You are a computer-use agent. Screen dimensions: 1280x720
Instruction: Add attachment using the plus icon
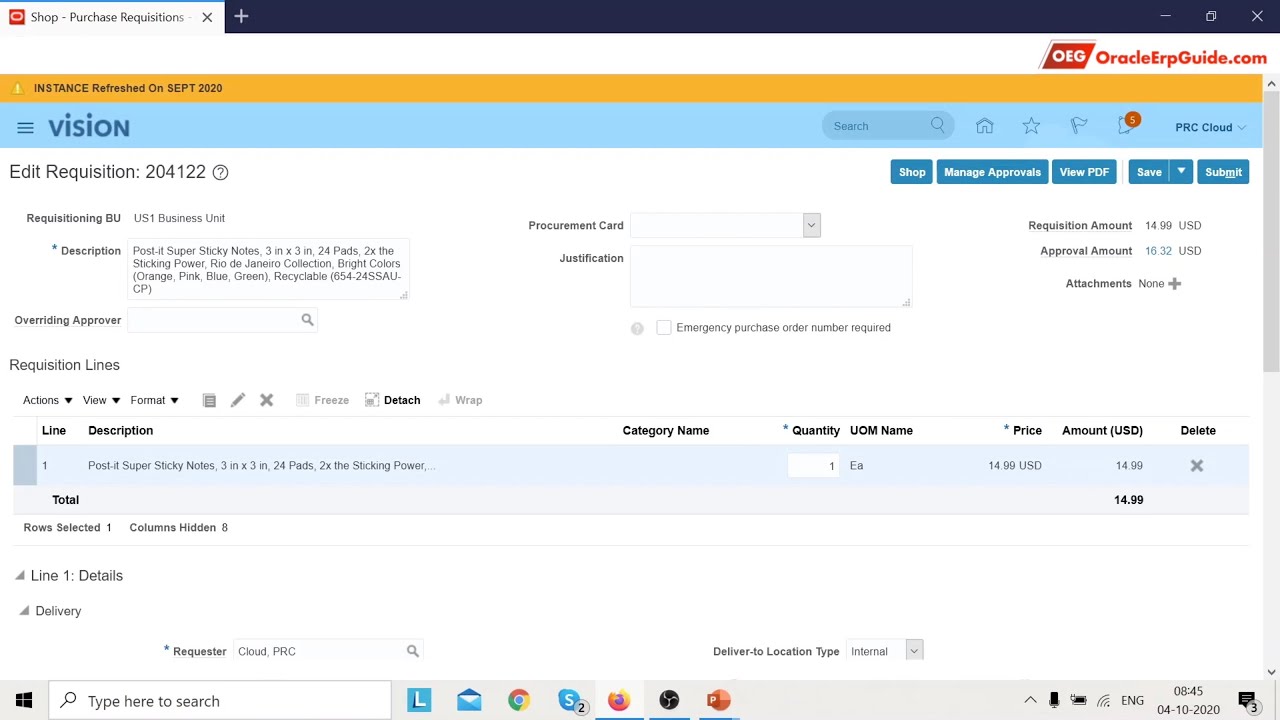(x=1174, y=283)
